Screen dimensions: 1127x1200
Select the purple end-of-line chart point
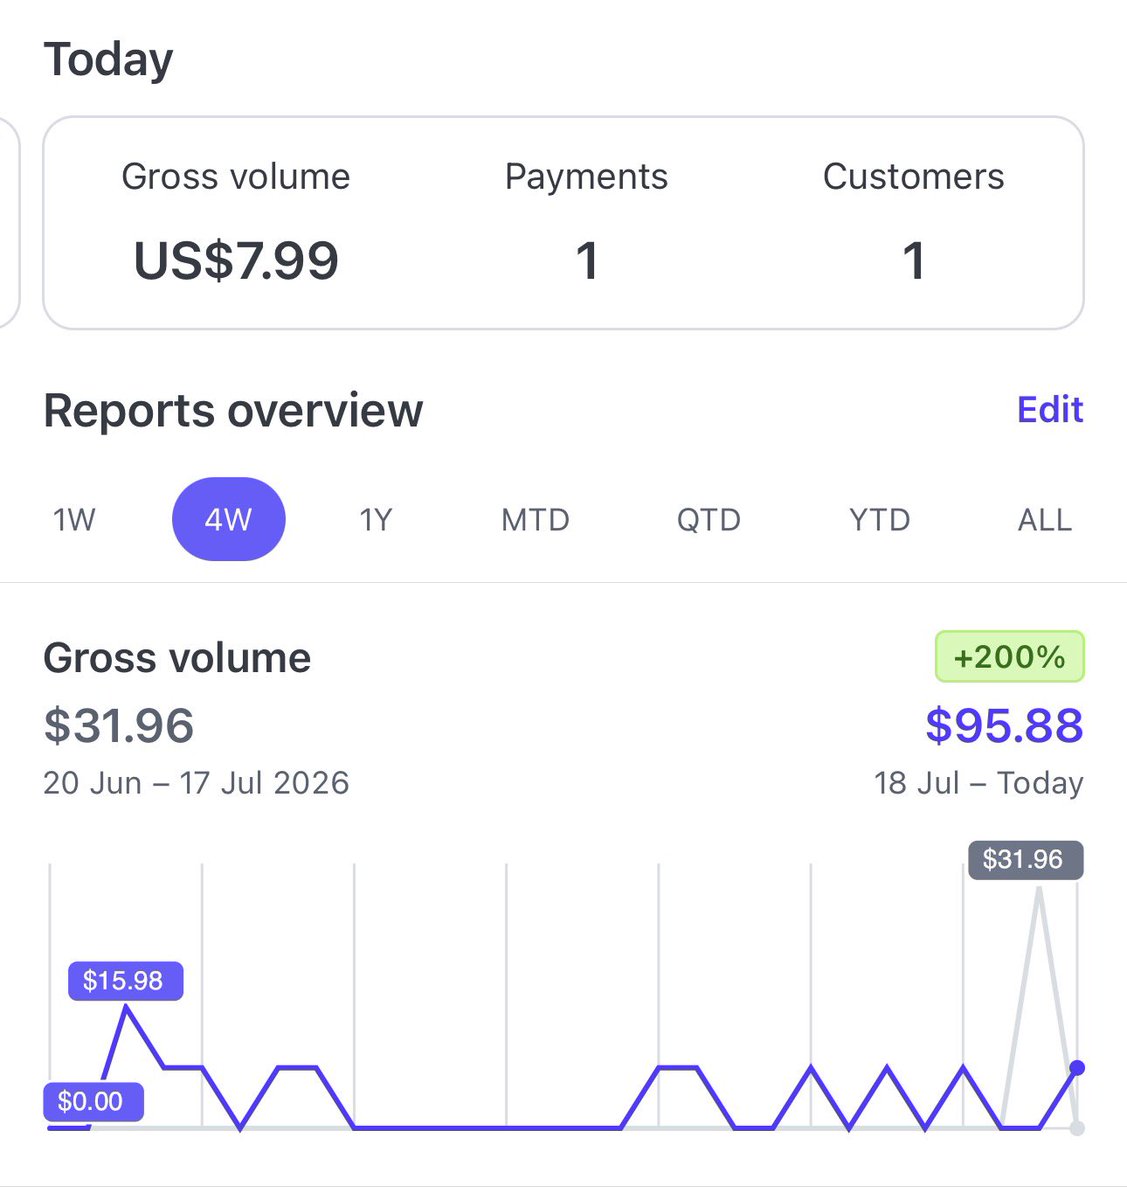point(1077,1068)
